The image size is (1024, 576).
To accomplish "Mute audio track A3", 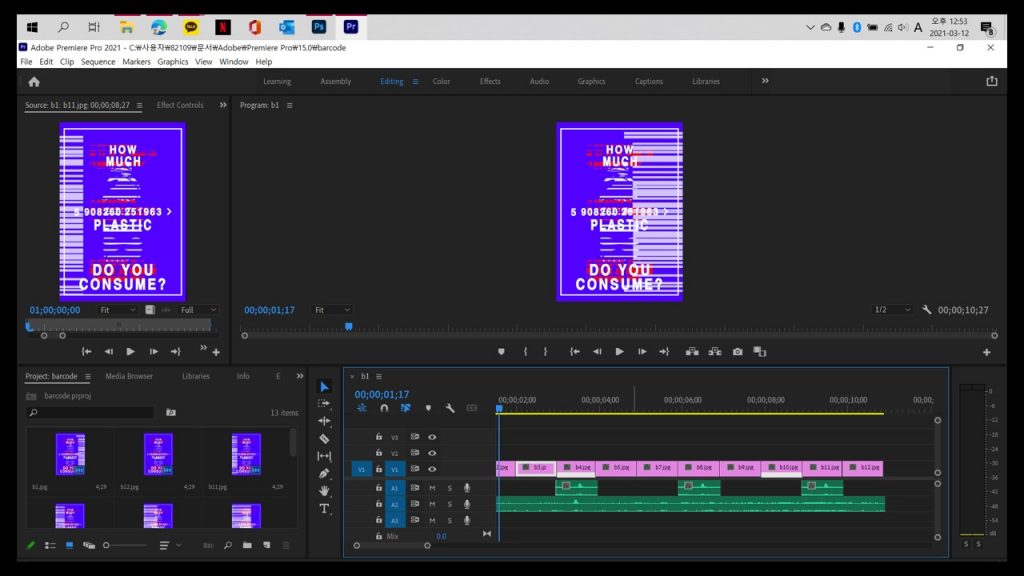I will point(432,520).
